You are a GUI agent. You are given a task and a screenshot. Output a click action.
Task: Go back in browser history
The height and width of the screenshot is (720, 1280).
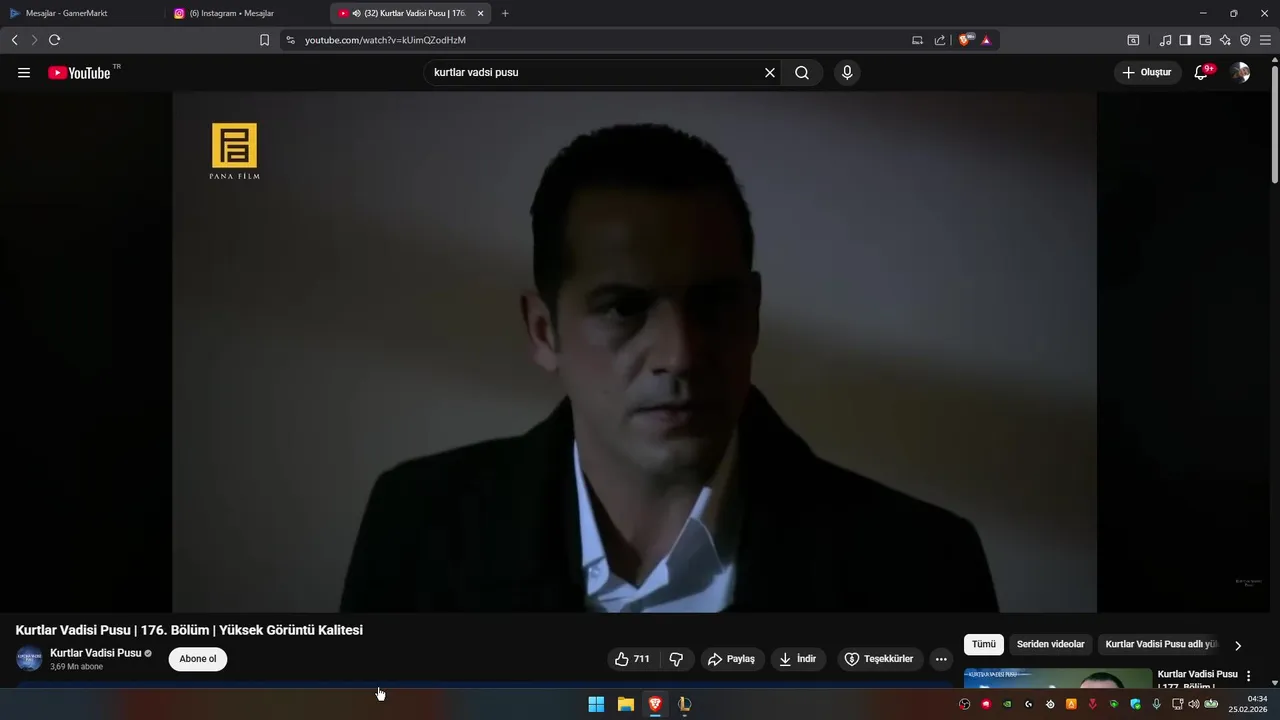click(x=14, y=40)
